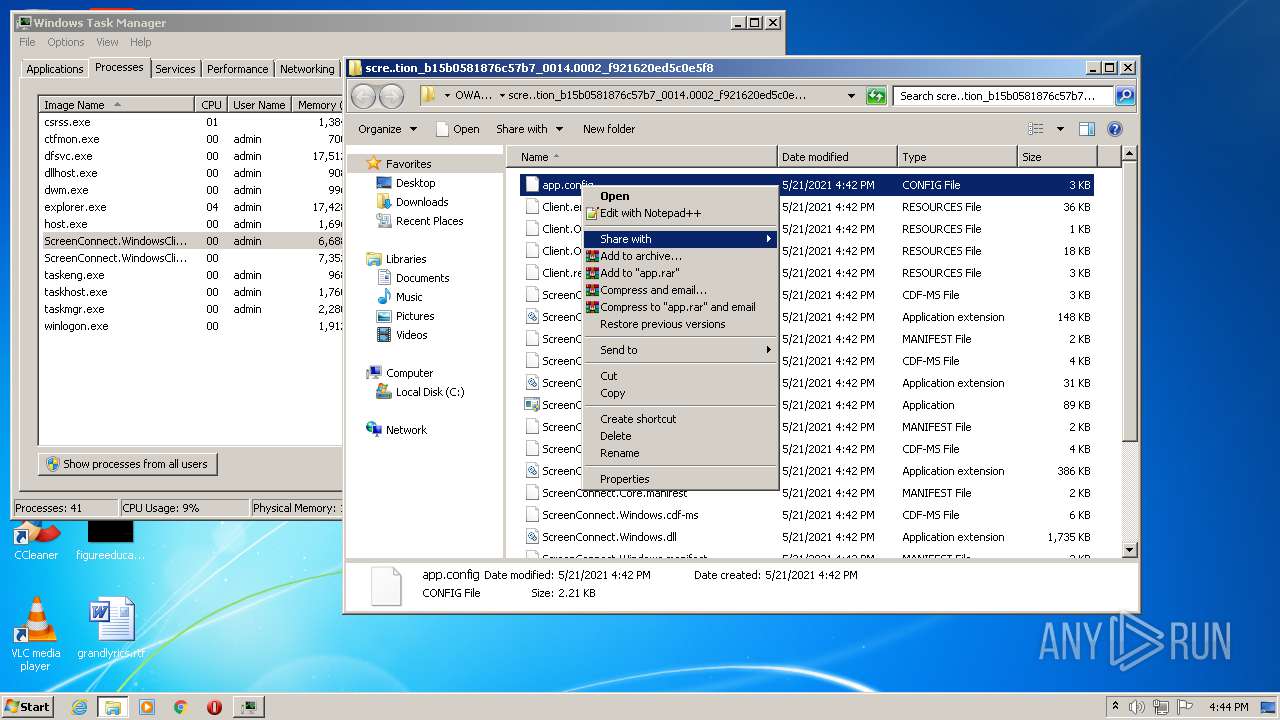Switch to Task Manager Networking tab
The width and height of the screenshot is (1280, 720).
[307, 69]
